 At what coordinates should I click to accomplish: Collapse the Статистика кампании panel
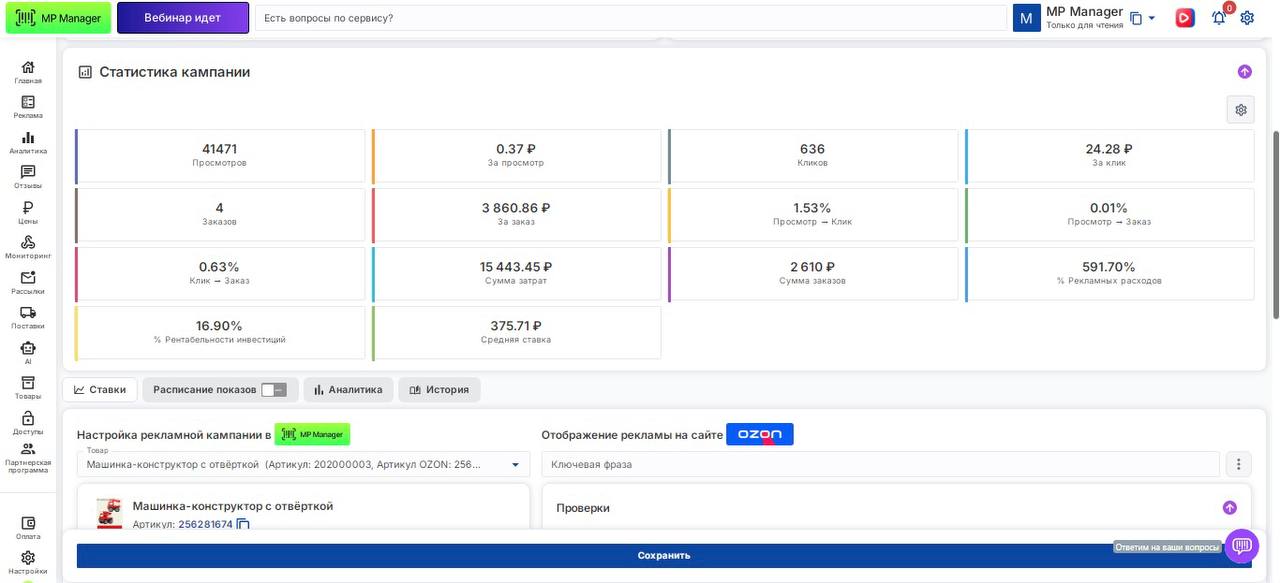coord(1244,72)
